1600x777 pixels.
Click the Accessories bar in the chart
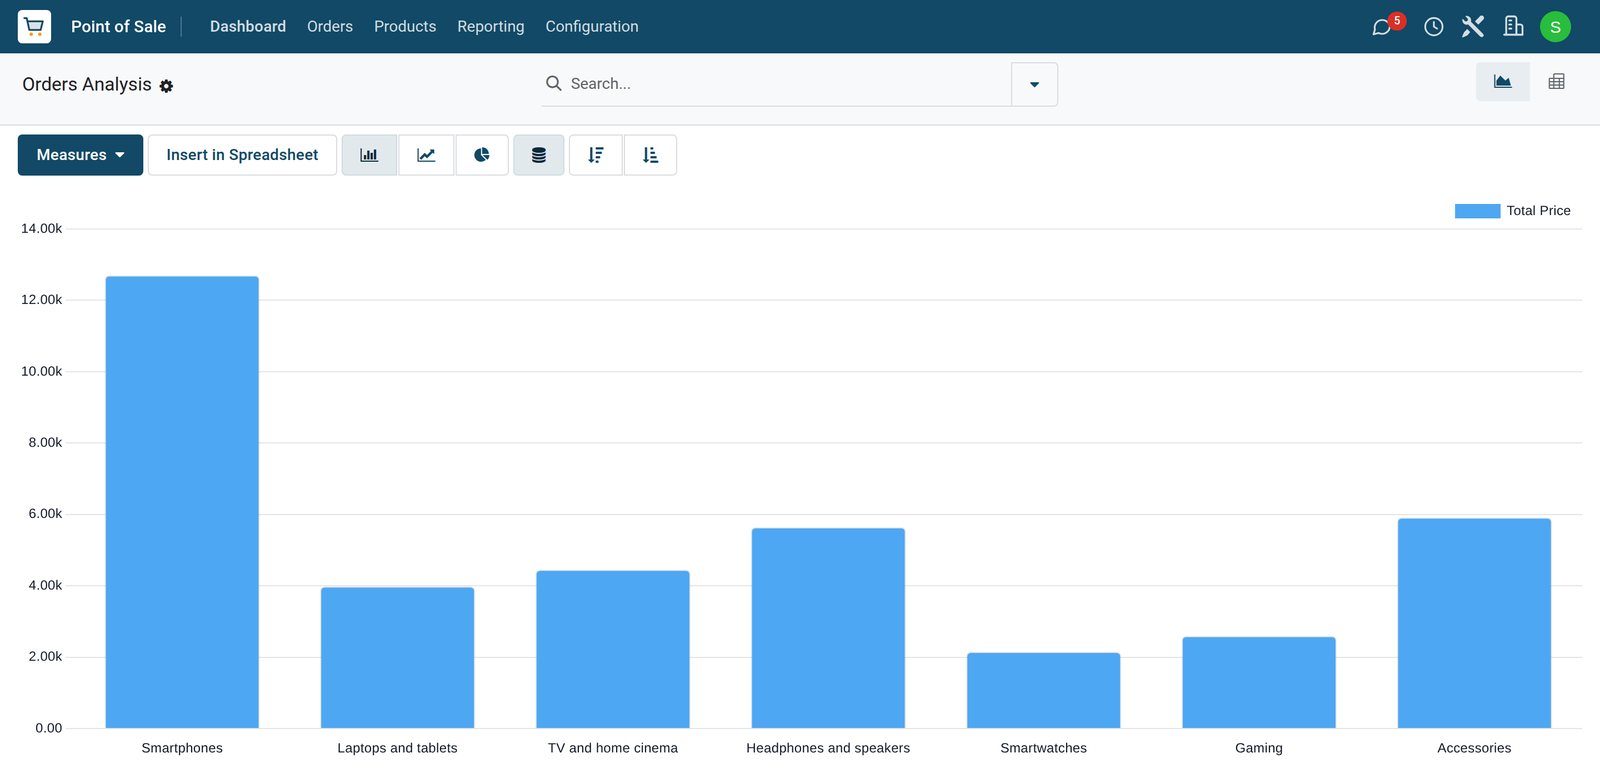tap(1474, 623)
